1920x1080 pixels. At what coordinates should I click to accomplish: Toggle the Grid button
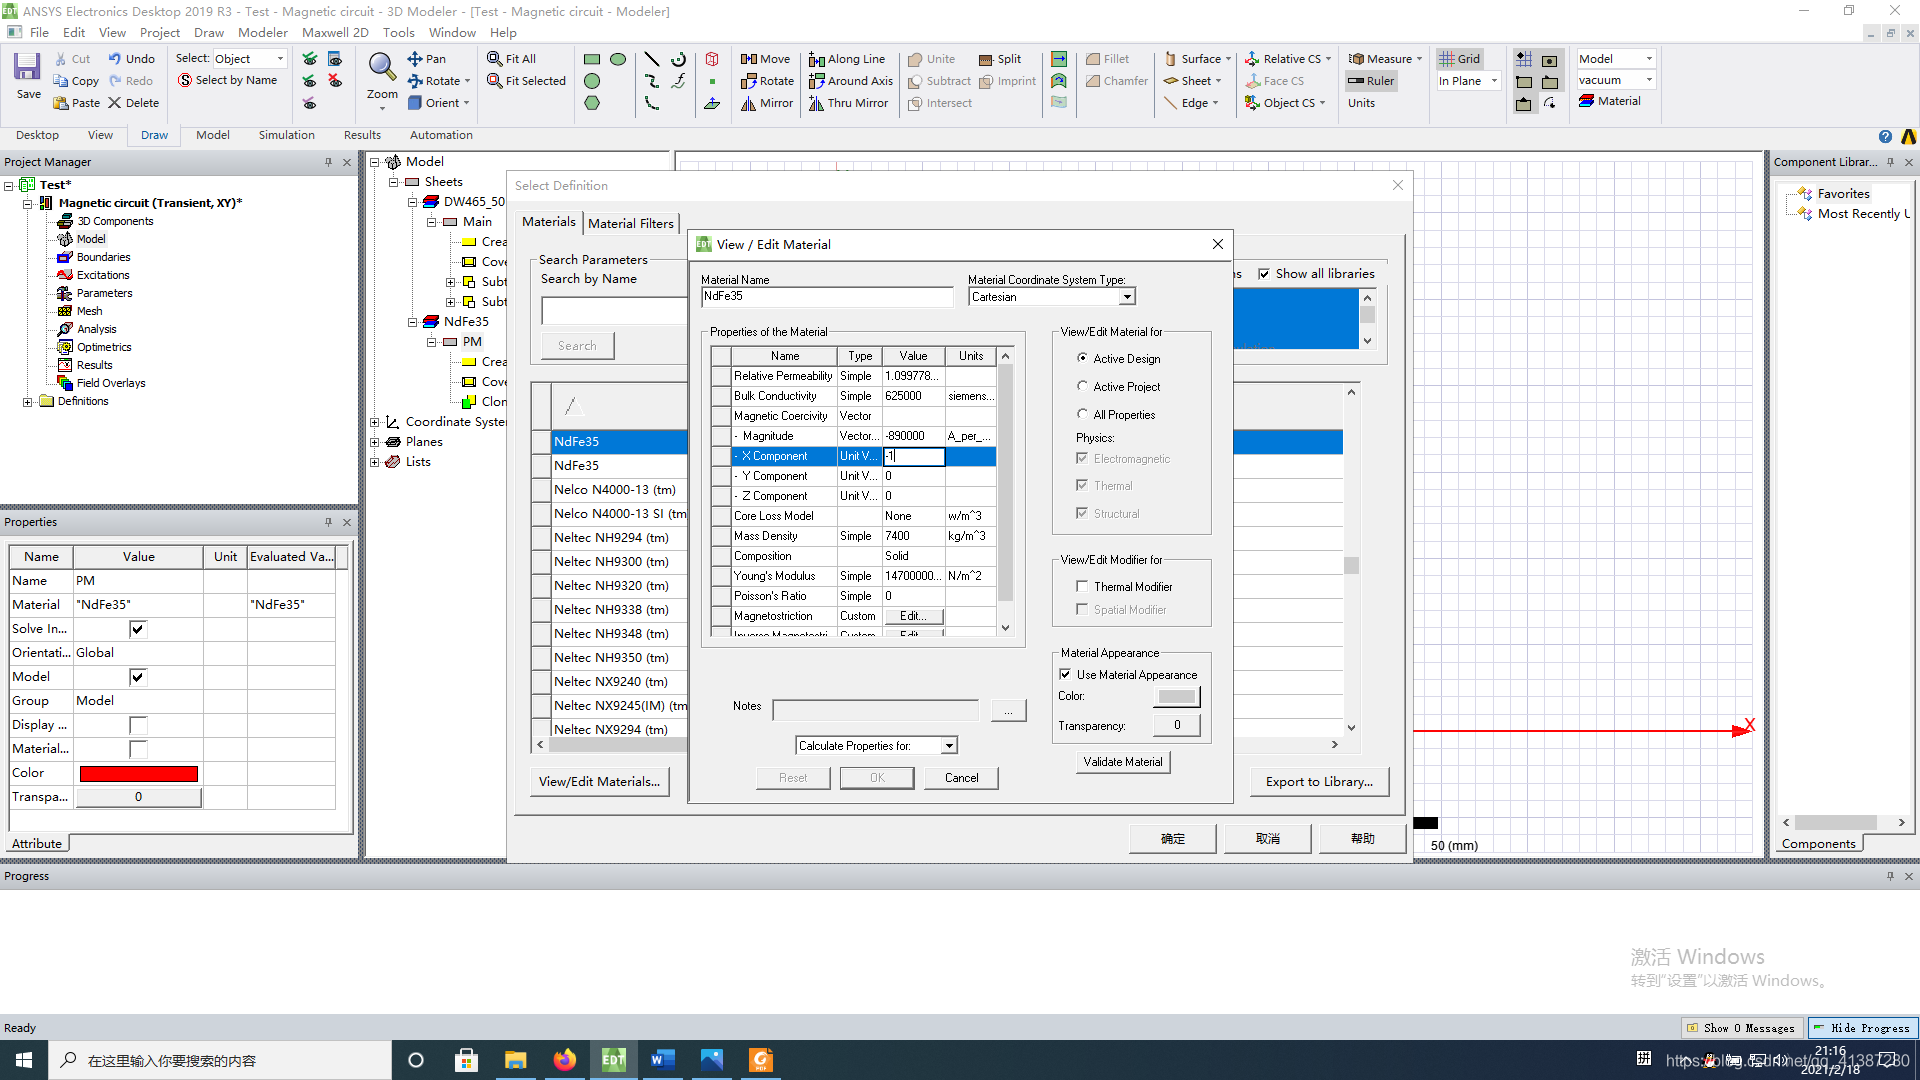click(1459, 59)
